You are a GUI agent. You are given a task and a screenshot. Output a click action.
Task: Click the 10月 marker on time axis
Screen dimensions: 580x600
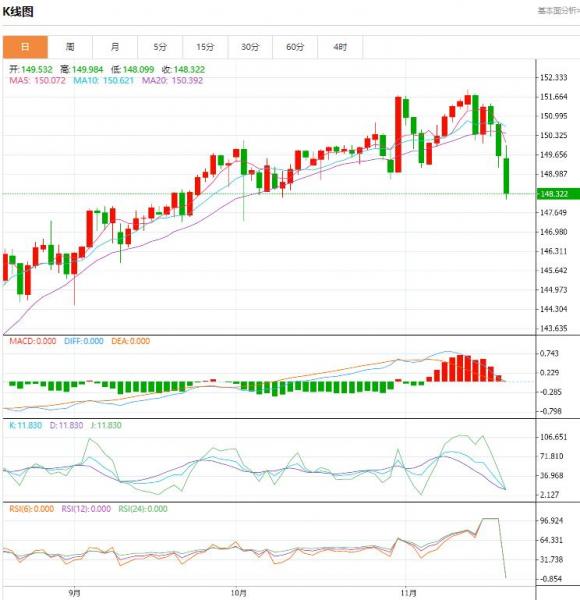click(239, 593)
